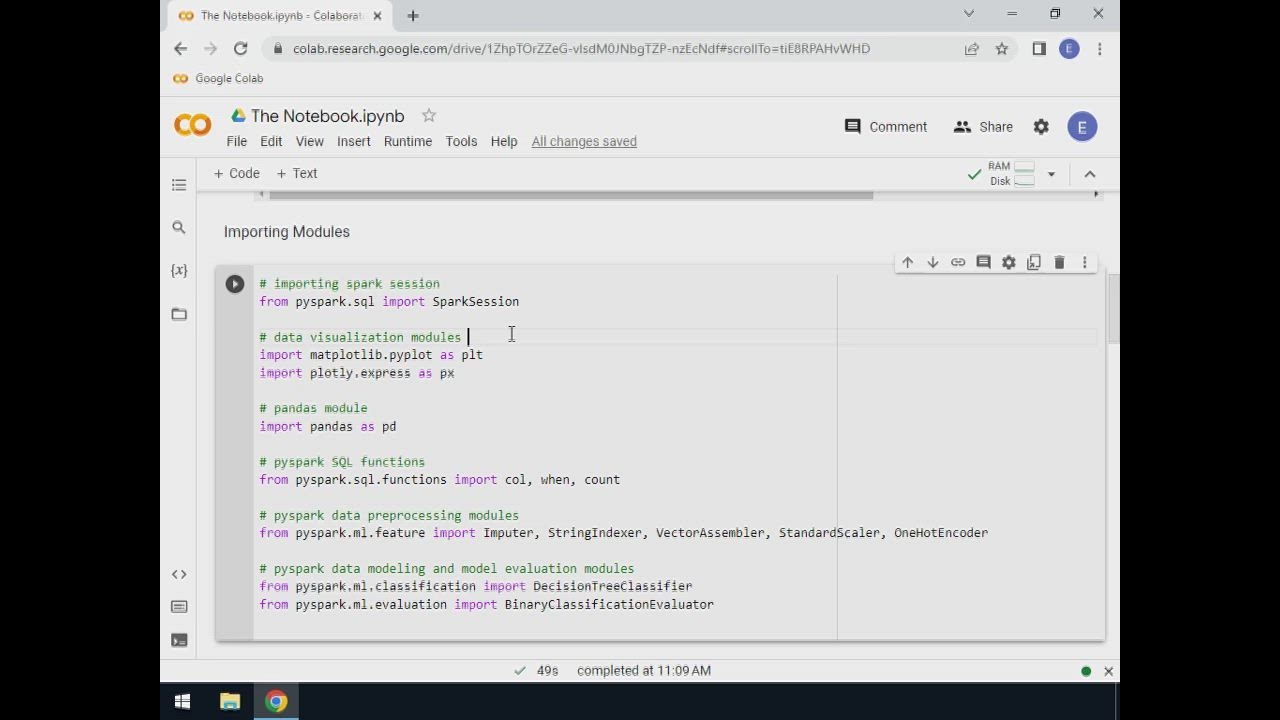This screenshot has height=720, width=1280.
Task: Focus the browser address bar URL
Action: tap(581, 49)
